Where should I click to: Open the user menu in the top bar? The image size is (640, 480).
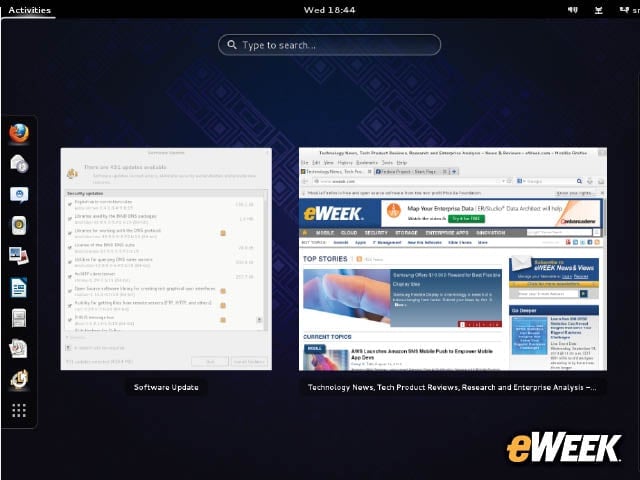click(x=629, y=10)
